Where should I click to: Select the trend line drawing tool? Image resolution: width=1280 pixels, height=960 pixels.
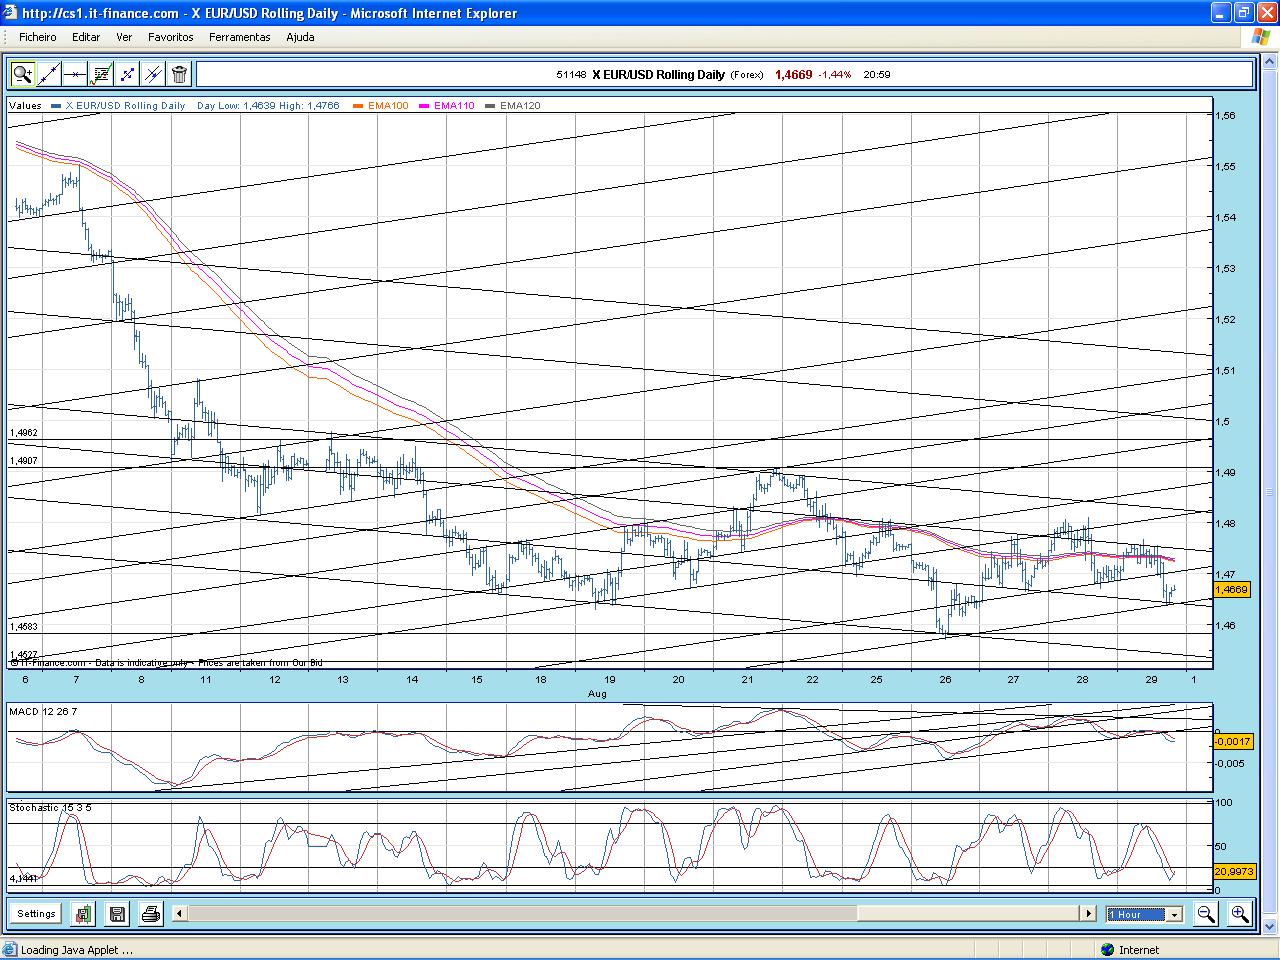49,74
